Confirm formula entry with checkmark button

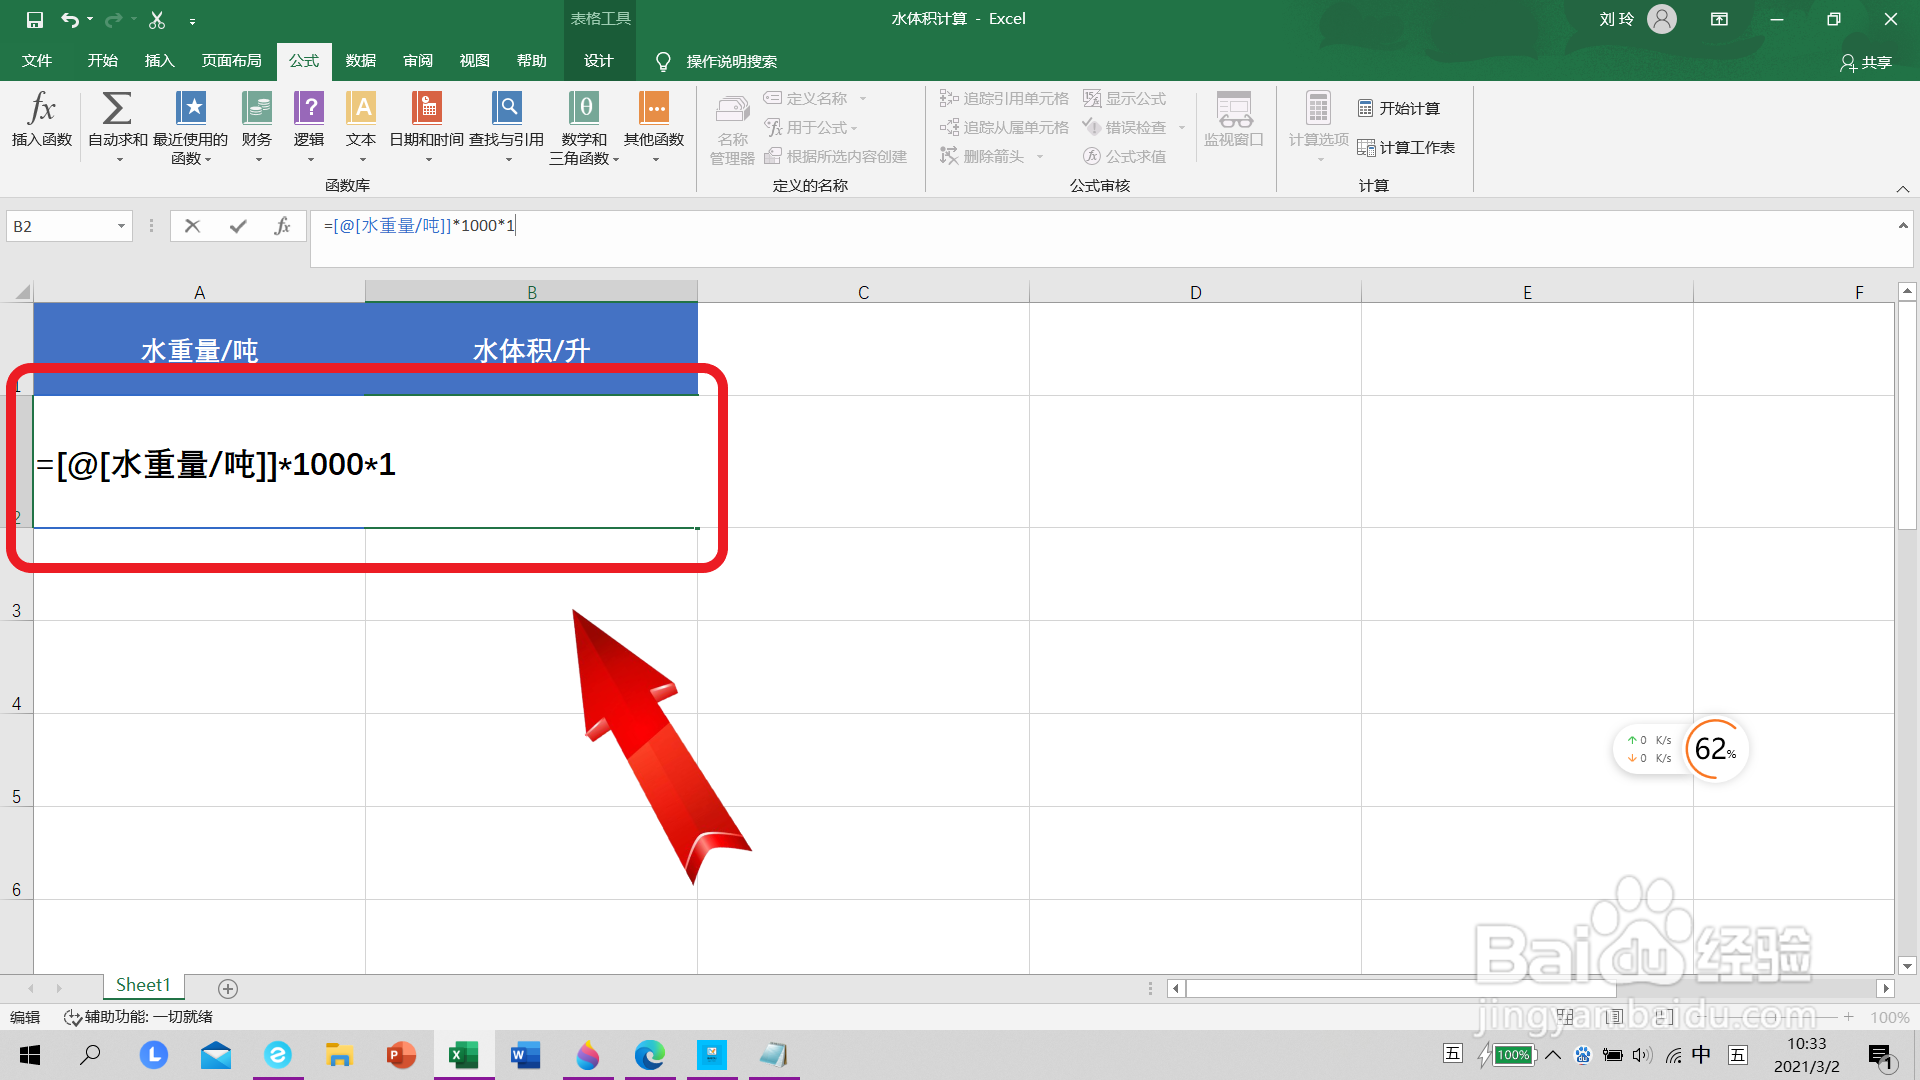point(238,226)
